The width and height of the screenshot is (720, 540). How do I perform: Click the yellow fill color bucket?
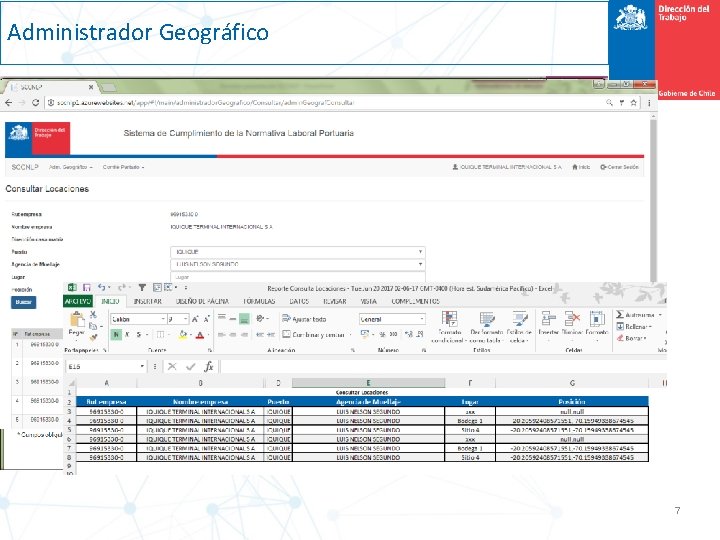183,335
